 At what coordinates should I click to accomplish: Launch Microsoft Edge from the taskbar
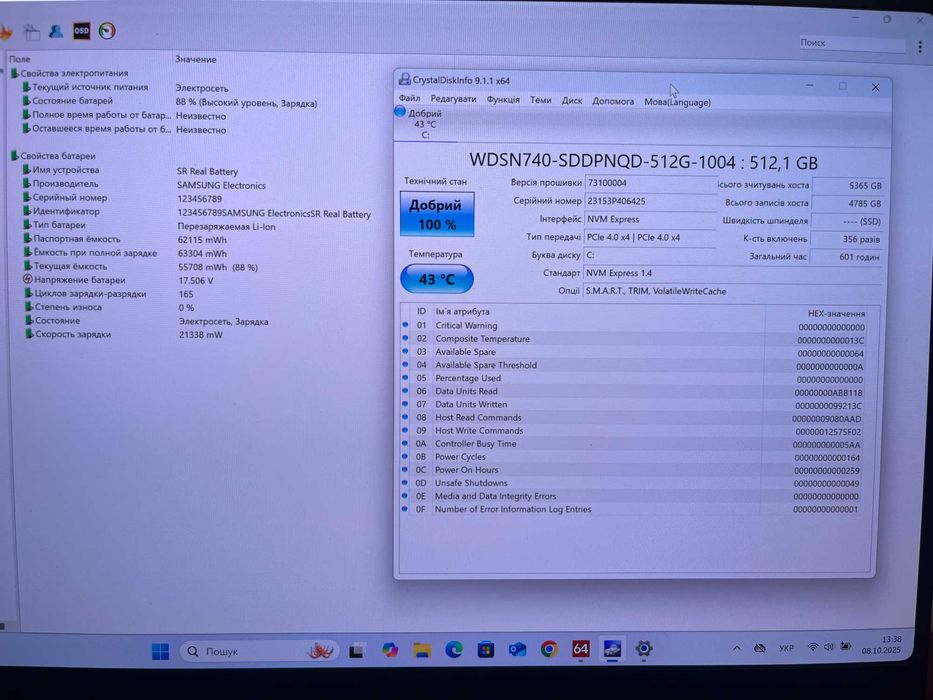[x=454, y=650]
